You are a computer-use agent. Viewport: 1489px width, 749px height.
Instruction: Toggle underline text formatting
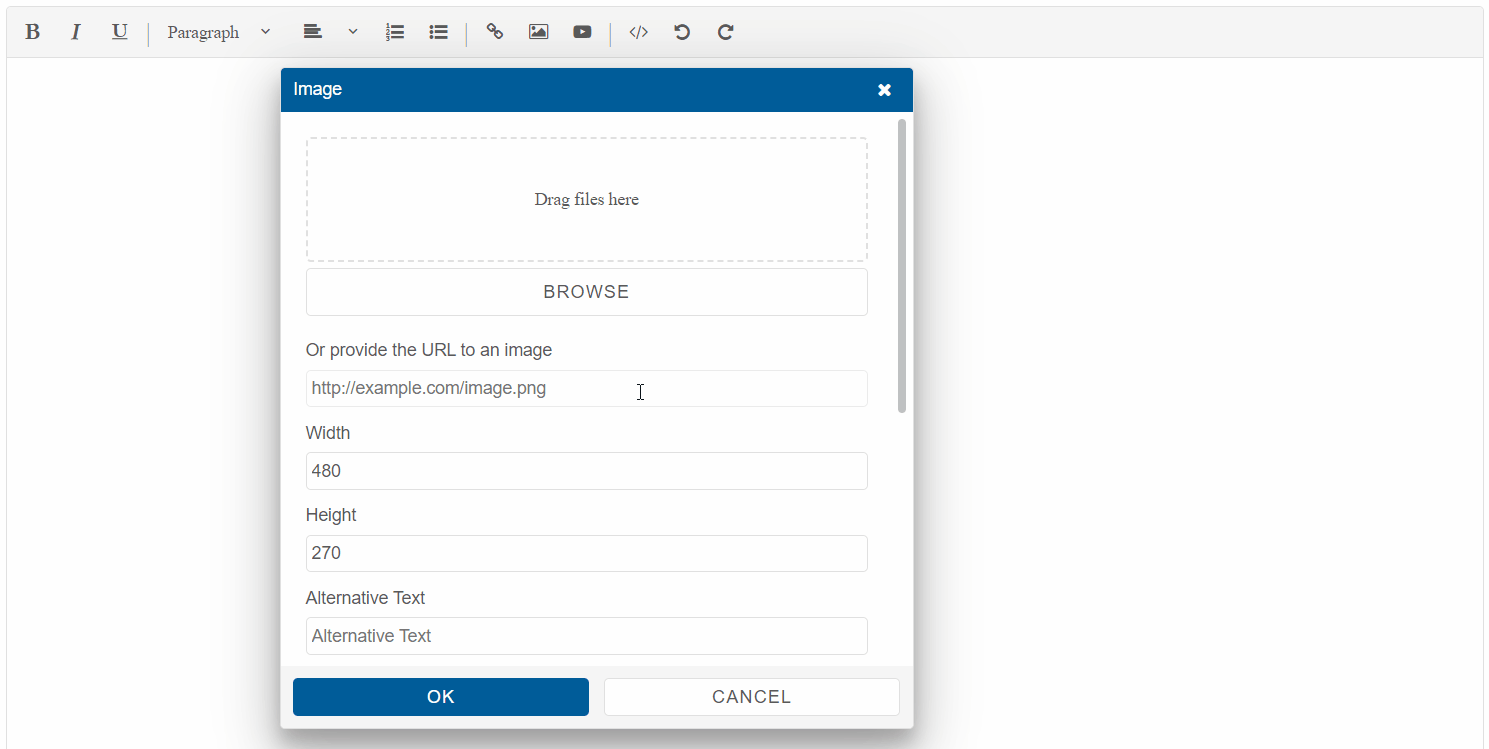pyautogui.click(x=119, y=32)
